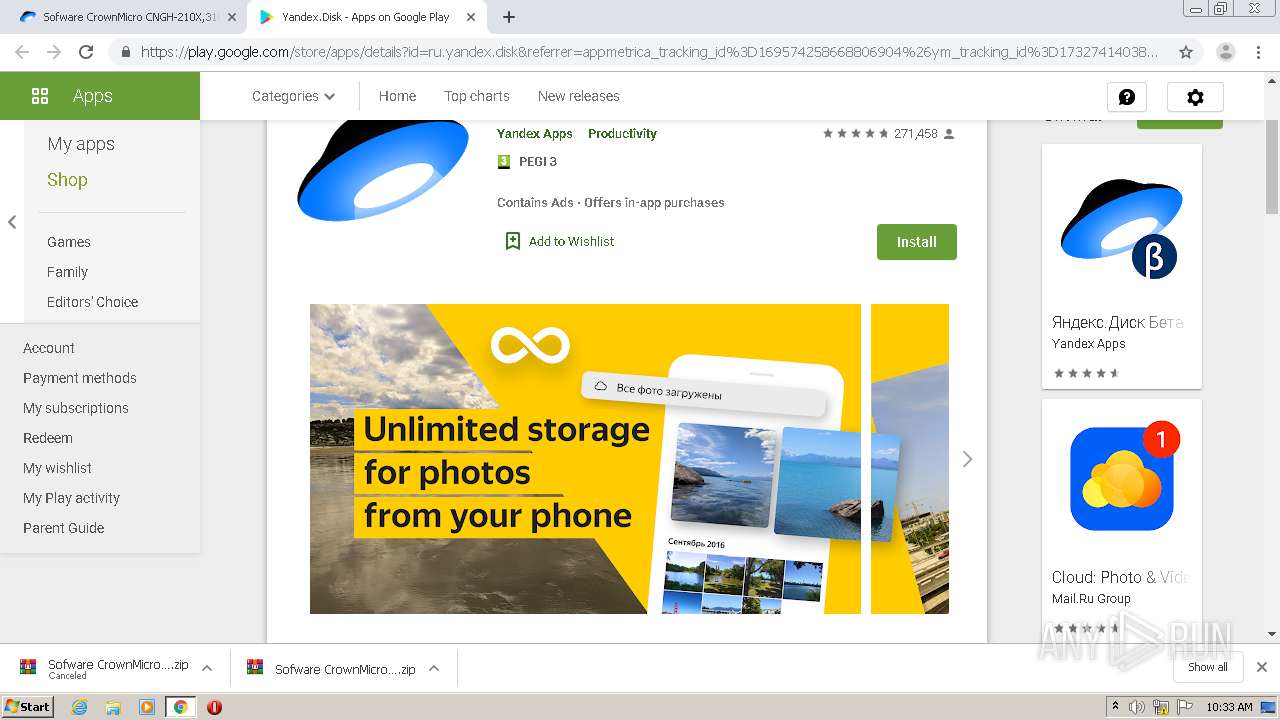
Task: Open Top charts
Action: (x=477, y=96)
